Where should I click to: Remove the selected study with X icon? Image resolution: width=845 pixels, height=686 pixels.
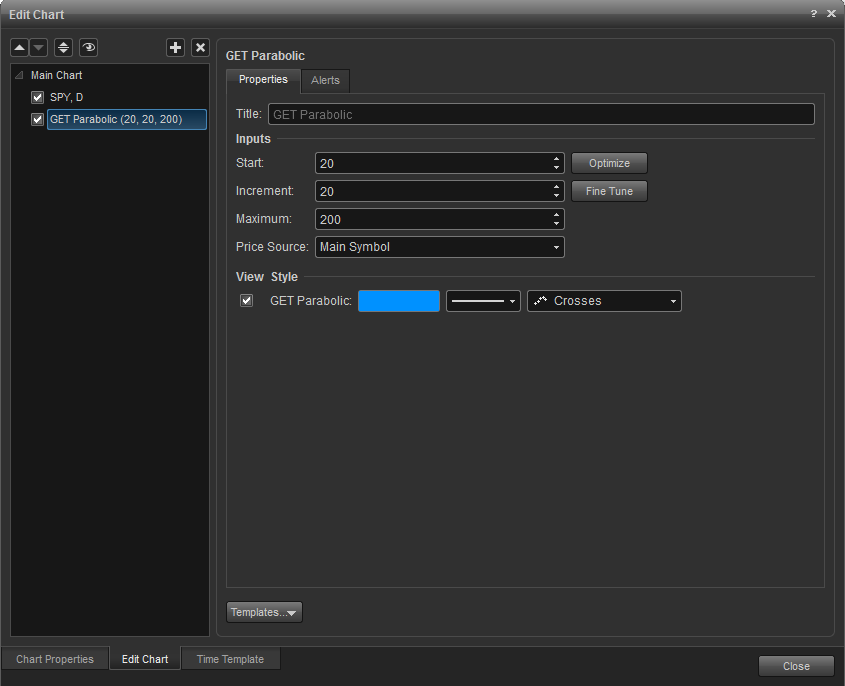[x=200, y=48]
